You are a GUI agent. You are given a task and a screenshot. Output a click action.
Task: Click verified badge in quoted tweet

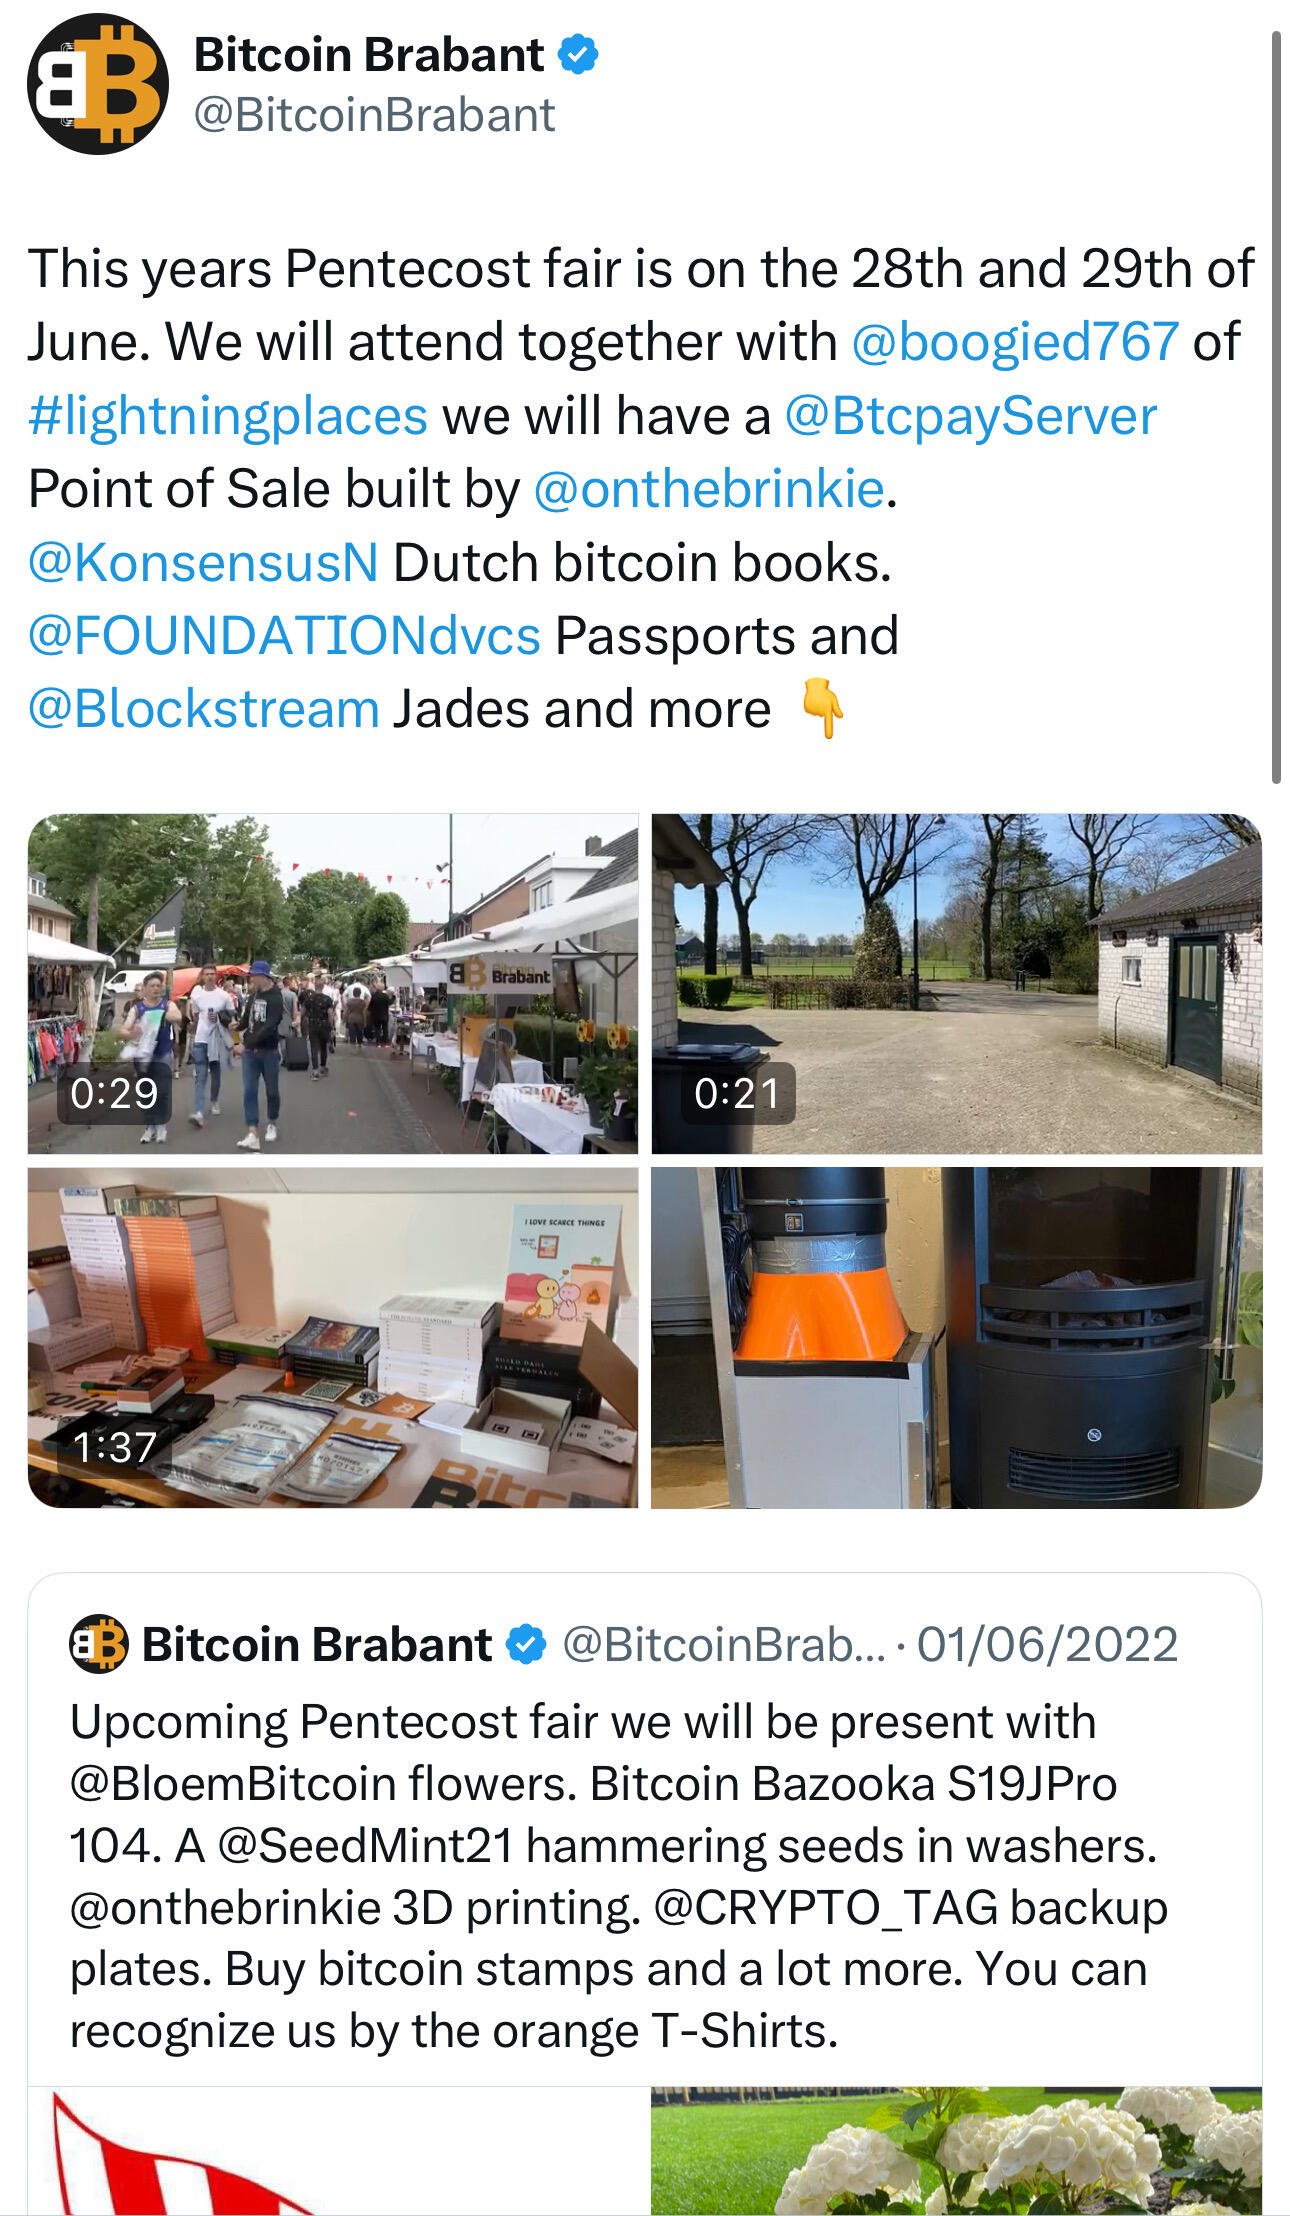tap(526, 1644)
